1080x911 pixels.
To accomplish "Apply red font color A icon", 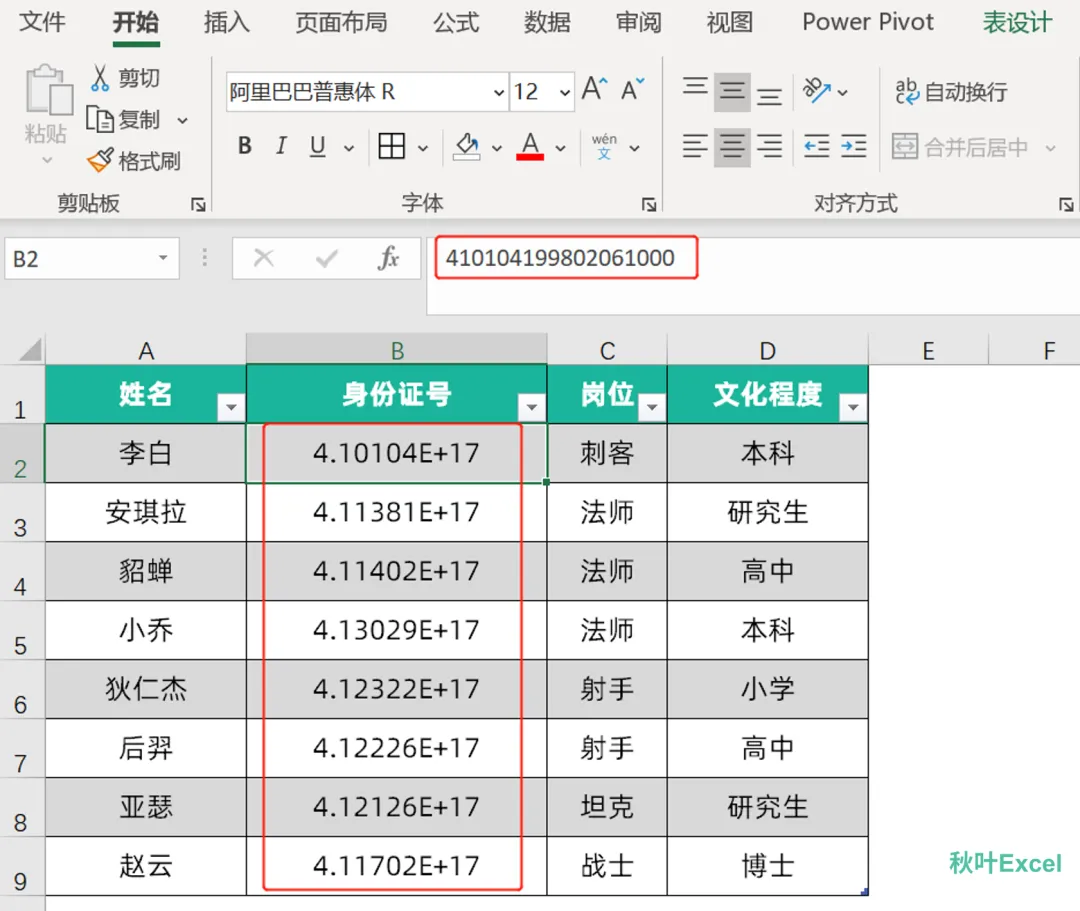I will pos(530,146).
